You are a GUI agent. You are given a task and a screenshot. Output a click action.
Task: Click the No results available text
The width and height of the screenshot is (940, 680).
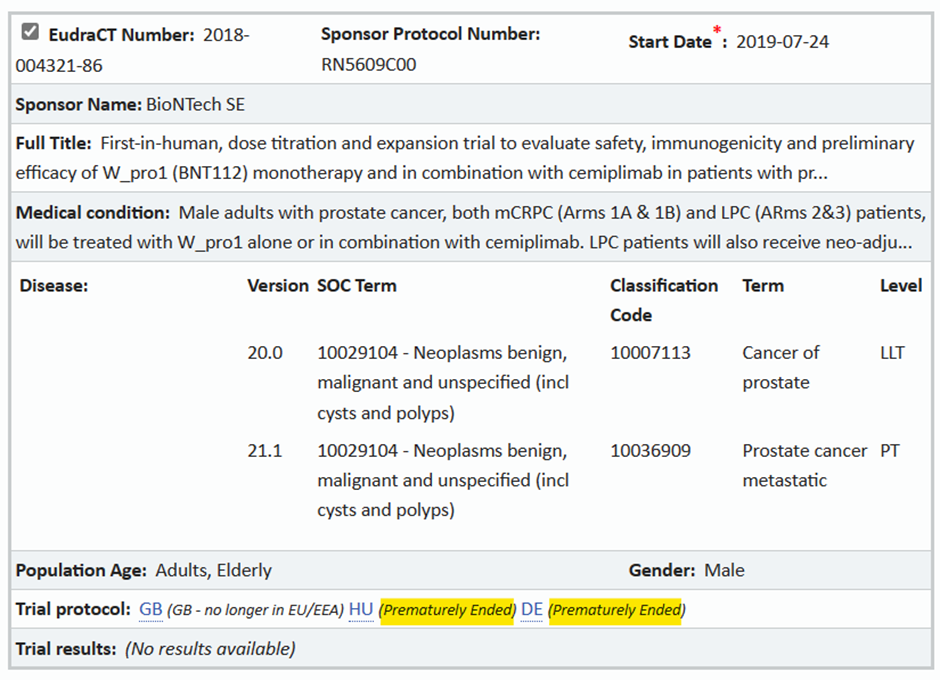(x=210, y=648)
